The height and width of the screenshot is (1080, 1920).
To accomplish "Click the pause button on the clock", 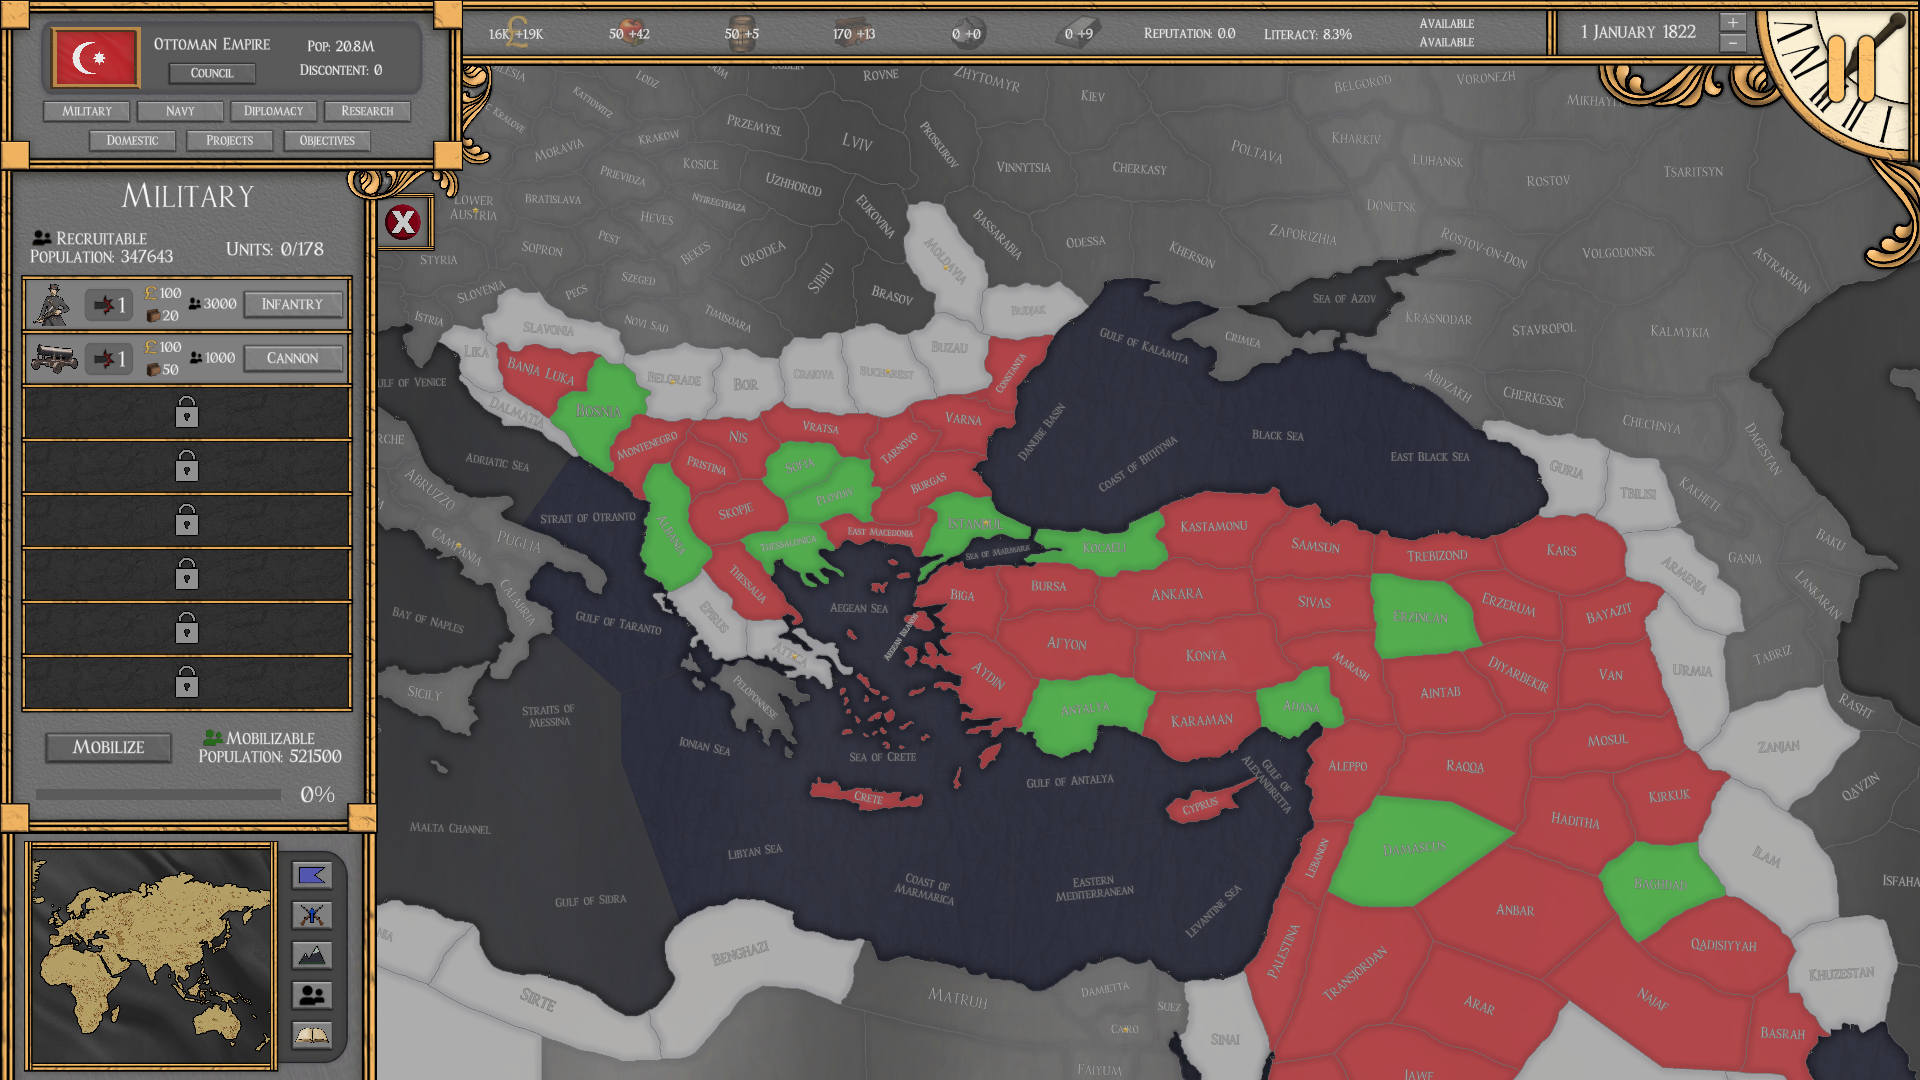I will pos(1851,68).
